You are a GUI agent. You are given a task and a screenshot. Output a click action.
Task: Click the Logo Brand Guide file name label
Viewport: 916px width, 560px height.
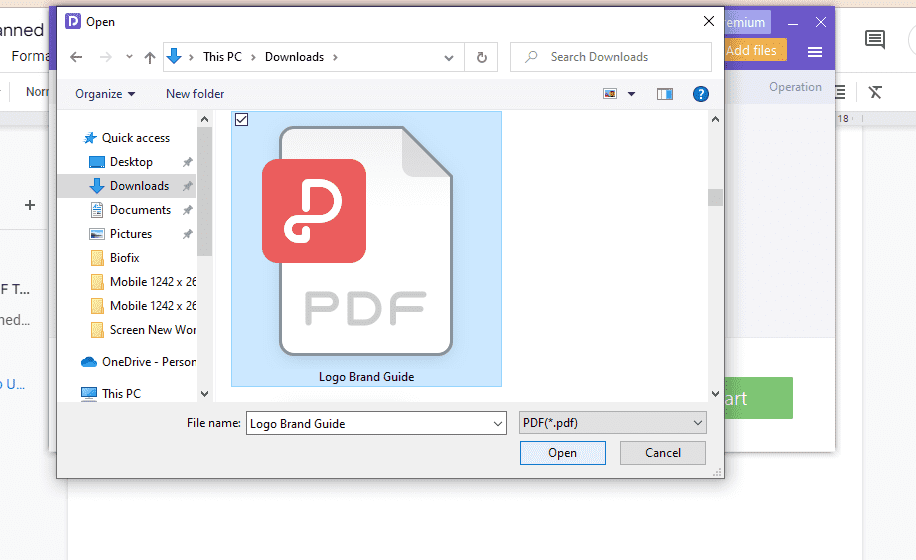[x=366, y=377]
